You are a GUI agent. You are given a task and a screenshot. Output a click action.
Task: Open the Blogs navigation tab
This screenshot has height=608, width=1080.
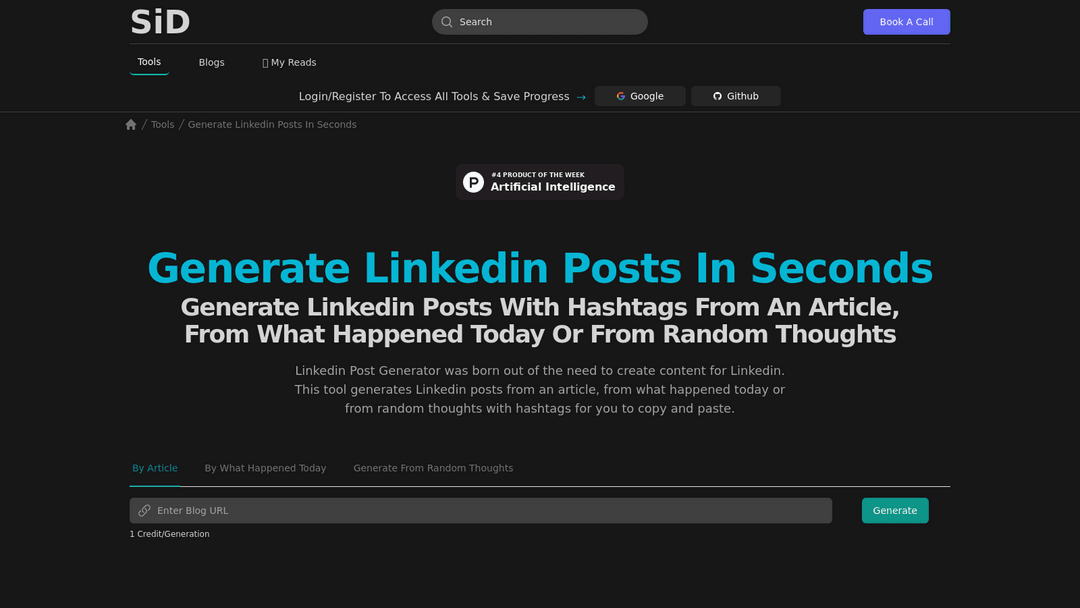click(x=211, y=63)
